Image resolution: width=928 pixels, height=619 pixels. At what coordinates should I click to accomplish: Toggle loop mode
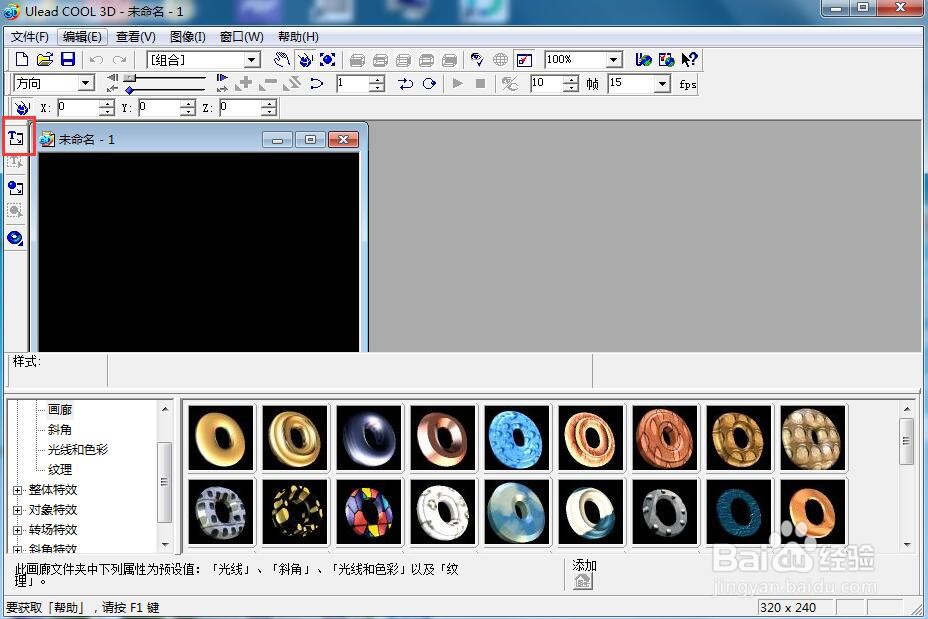[429, 83]
